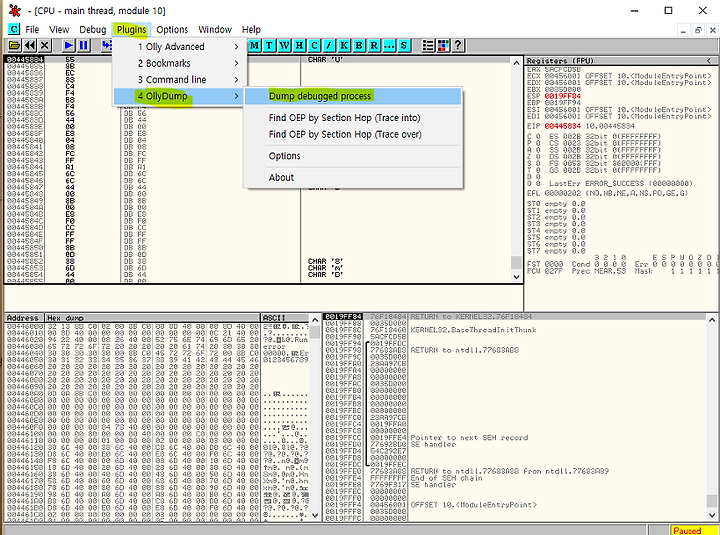Click the Address column header in dump
The width and height of the screenshot is (720, 535).
[x=24, y=318]
